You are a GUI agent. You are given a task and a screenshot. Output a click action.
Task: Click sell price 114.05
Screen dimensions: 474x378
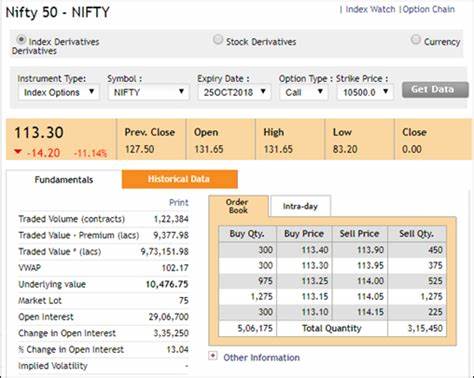coord(370,297)
